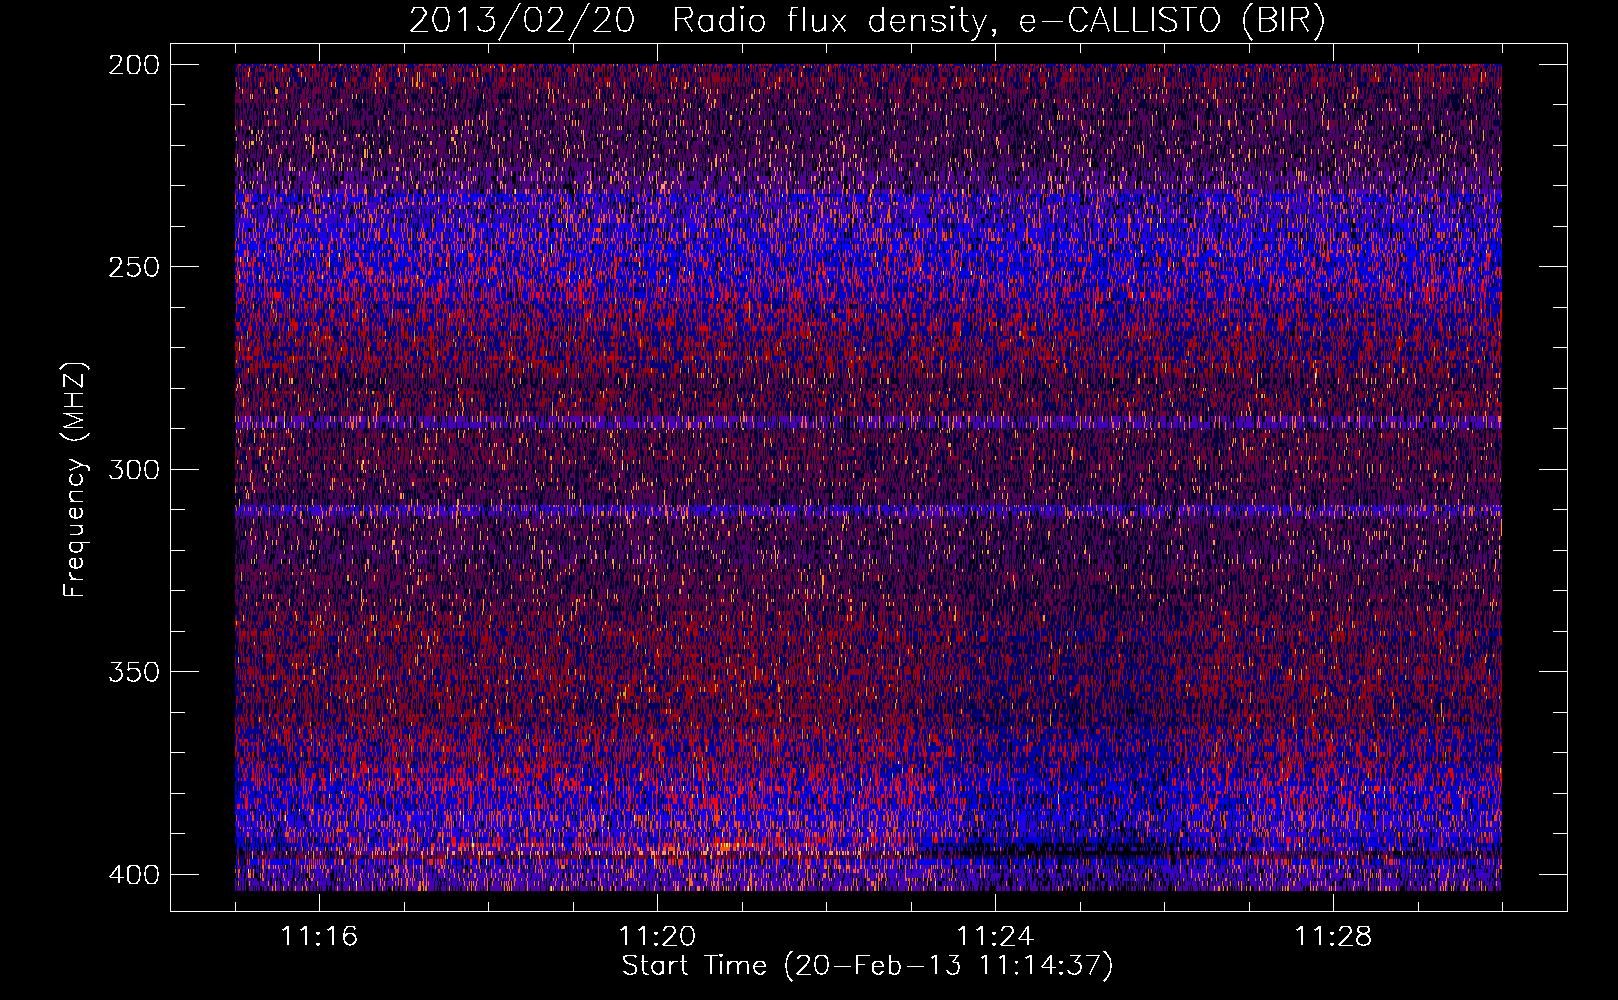Click the 11:28 time tick label

click(x=1333, y=937)
